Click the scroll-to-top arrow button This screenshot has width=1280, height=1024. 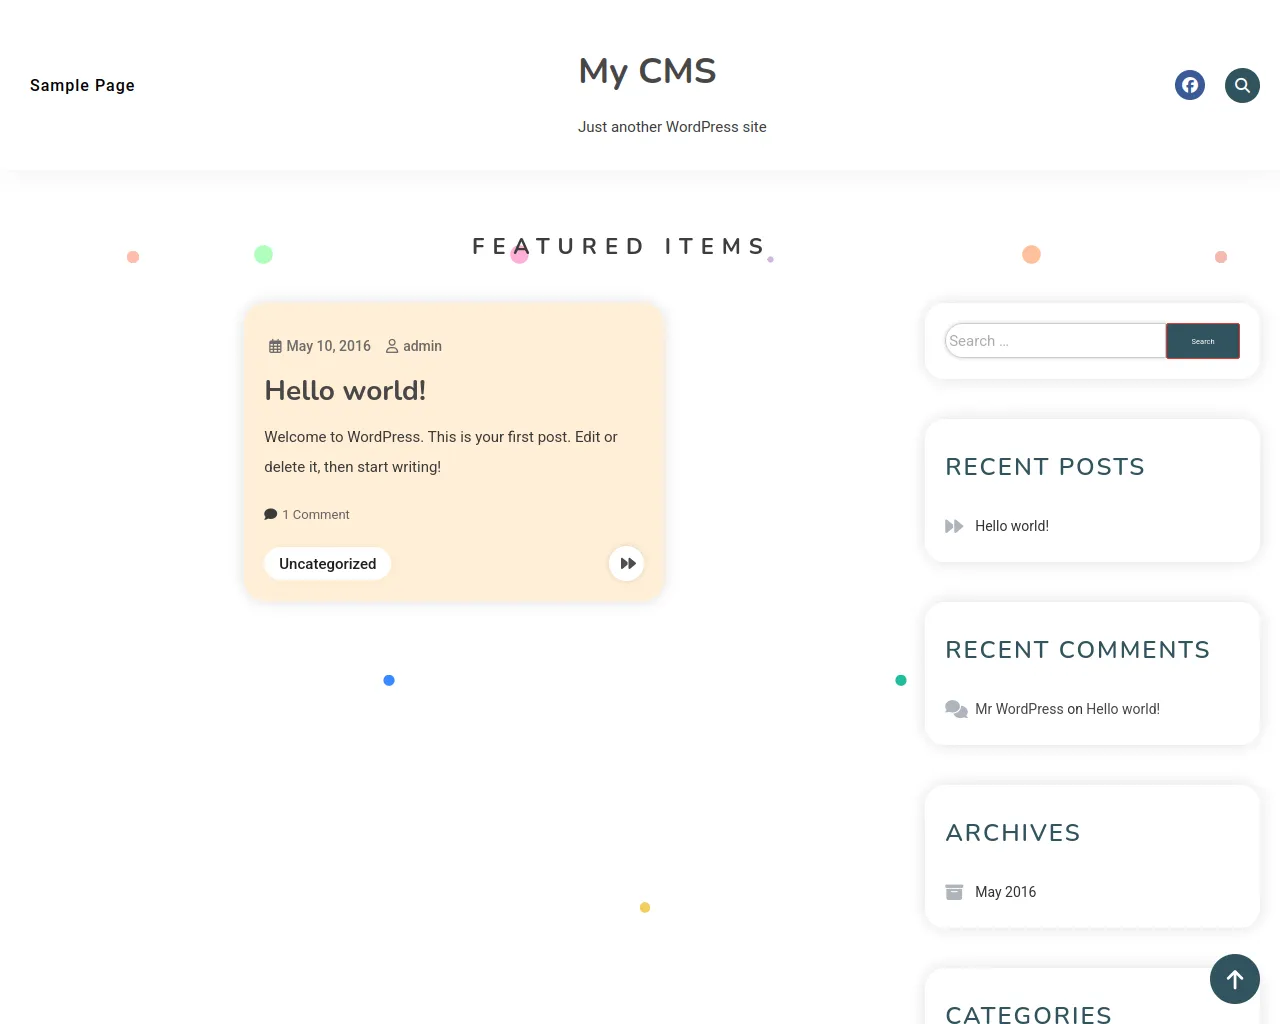(x=1235, y=979)
